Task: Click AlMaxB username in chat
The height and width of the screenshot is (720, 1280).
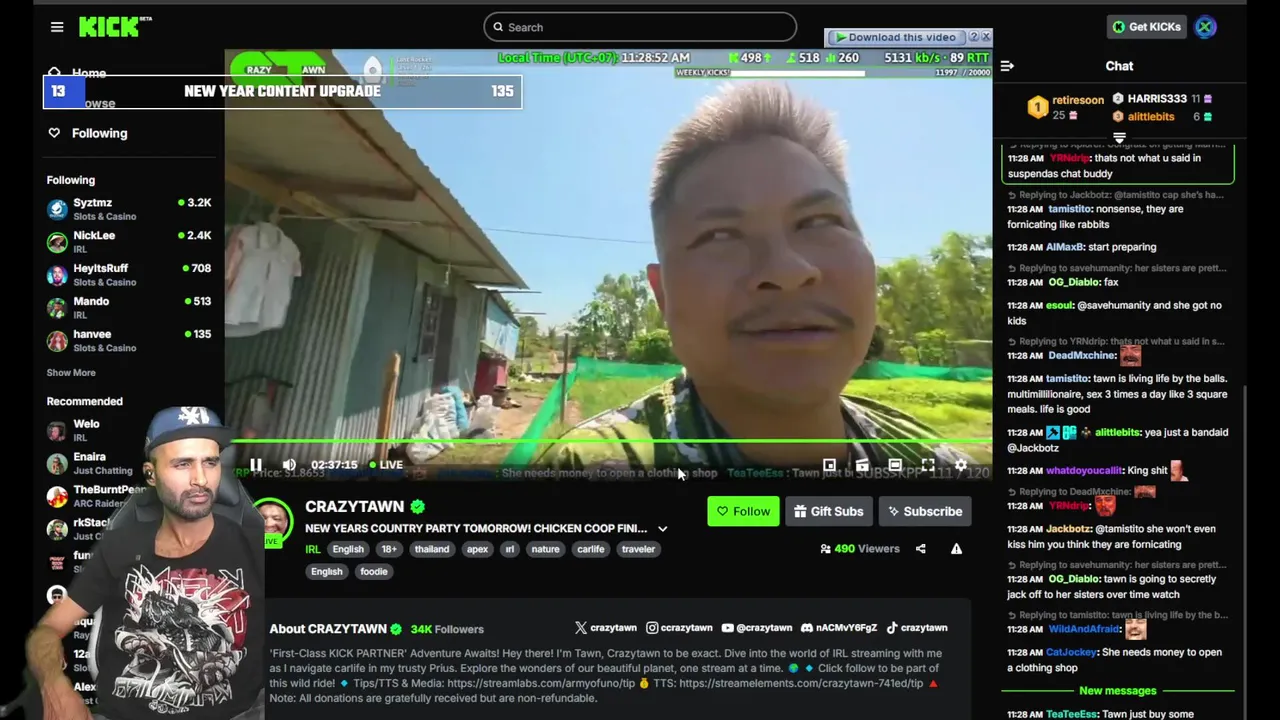Action: 1064,247
